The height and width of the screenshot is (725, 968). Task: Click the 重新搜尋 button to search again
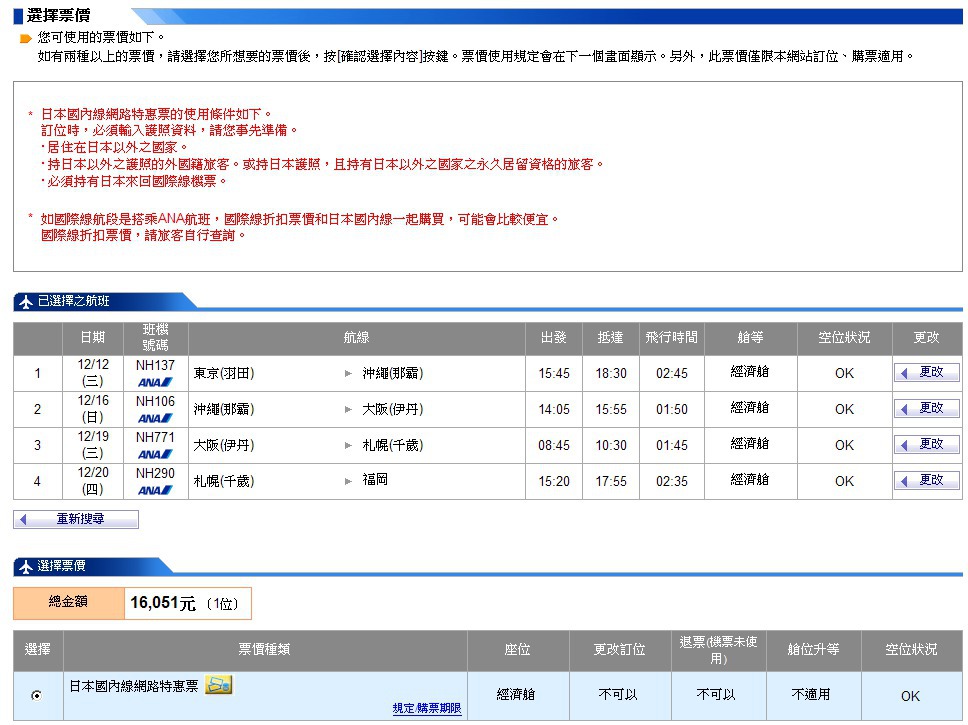76,520
